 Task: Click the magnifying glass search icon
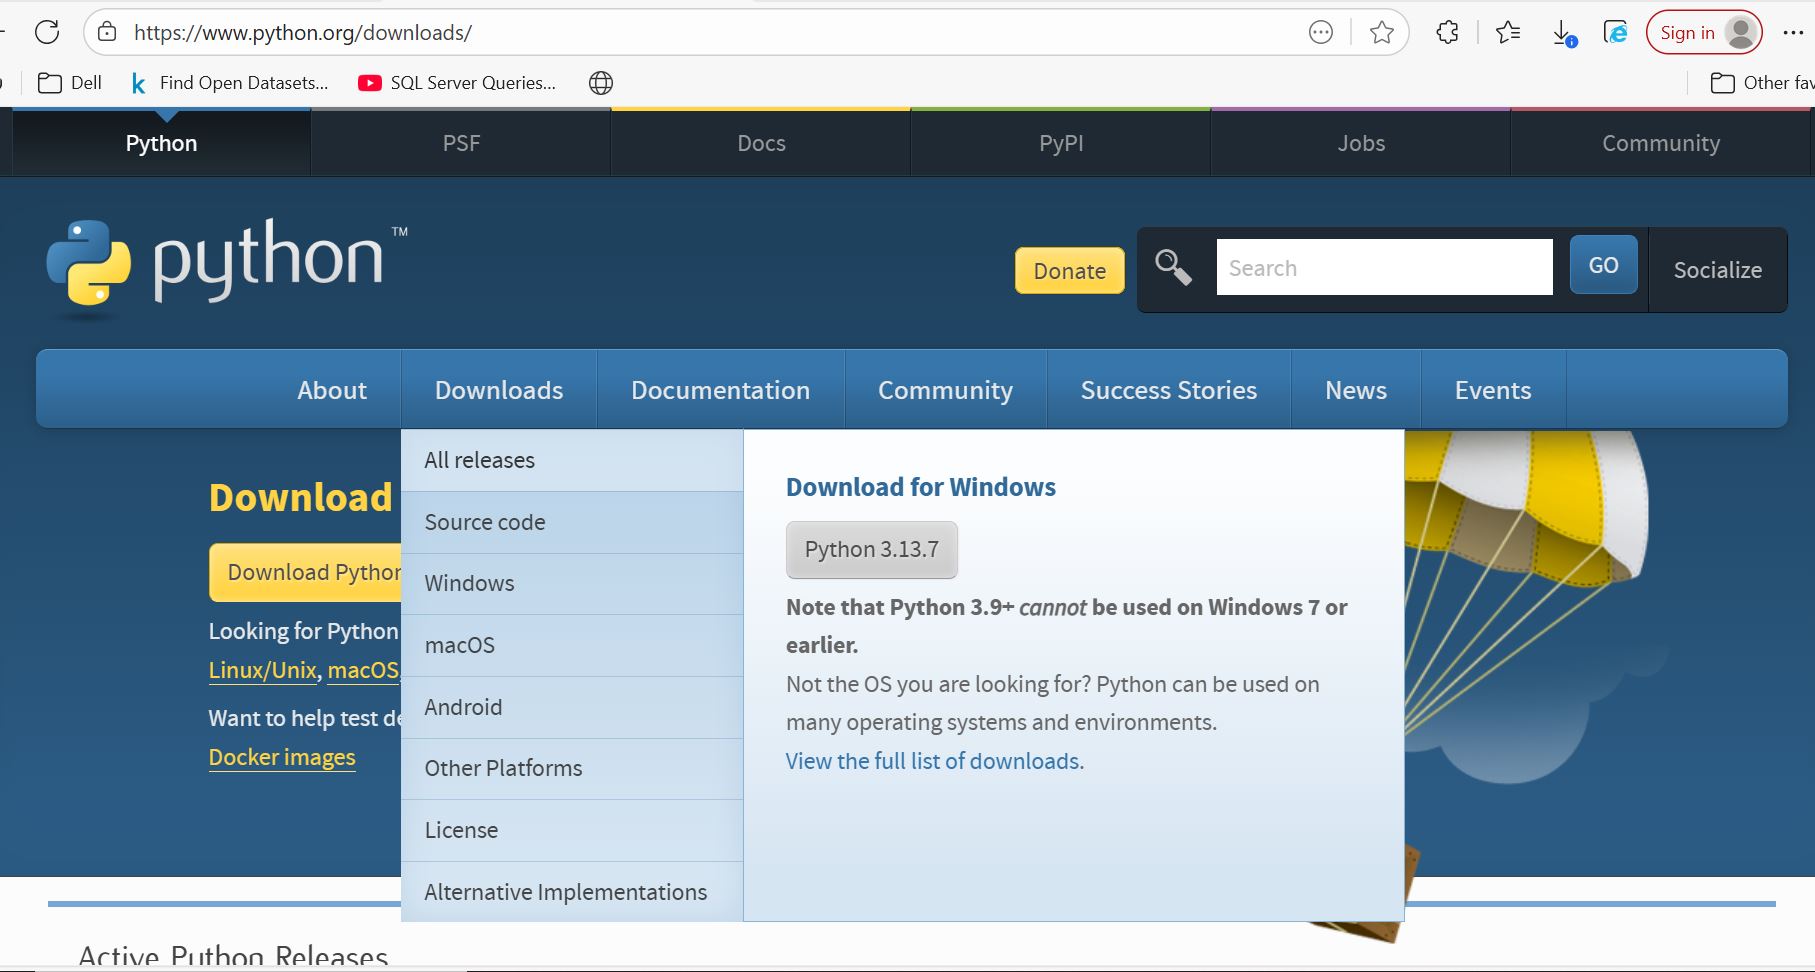pyautogui.click(x=1173, y=268)
